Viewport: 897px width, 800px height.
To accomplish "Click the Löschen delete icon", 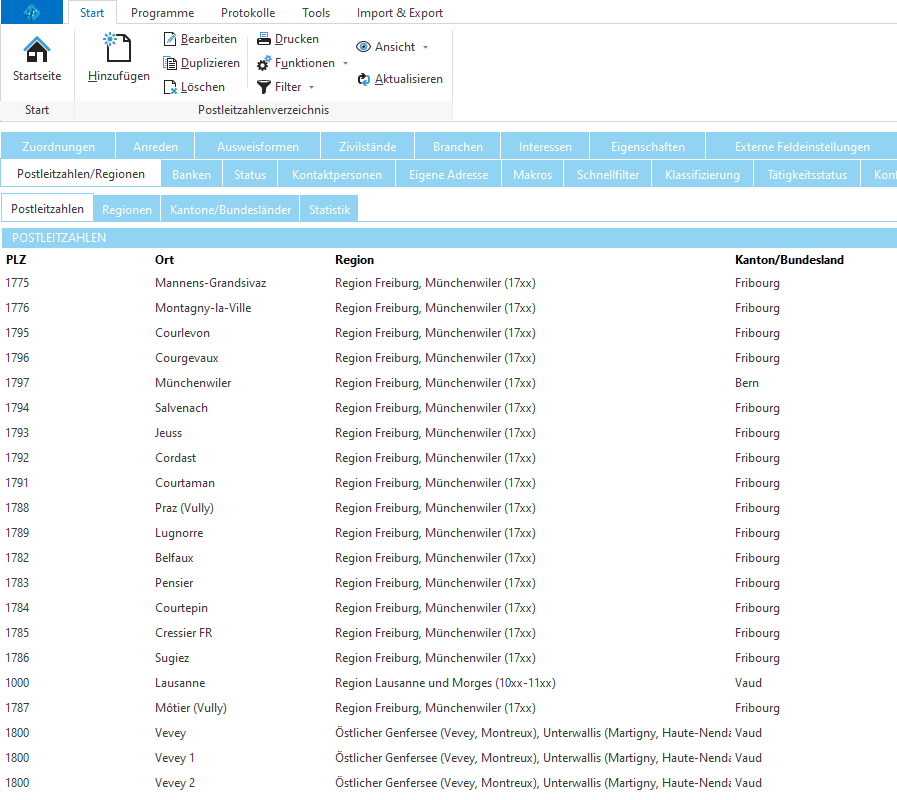I will tap(170, 87).
